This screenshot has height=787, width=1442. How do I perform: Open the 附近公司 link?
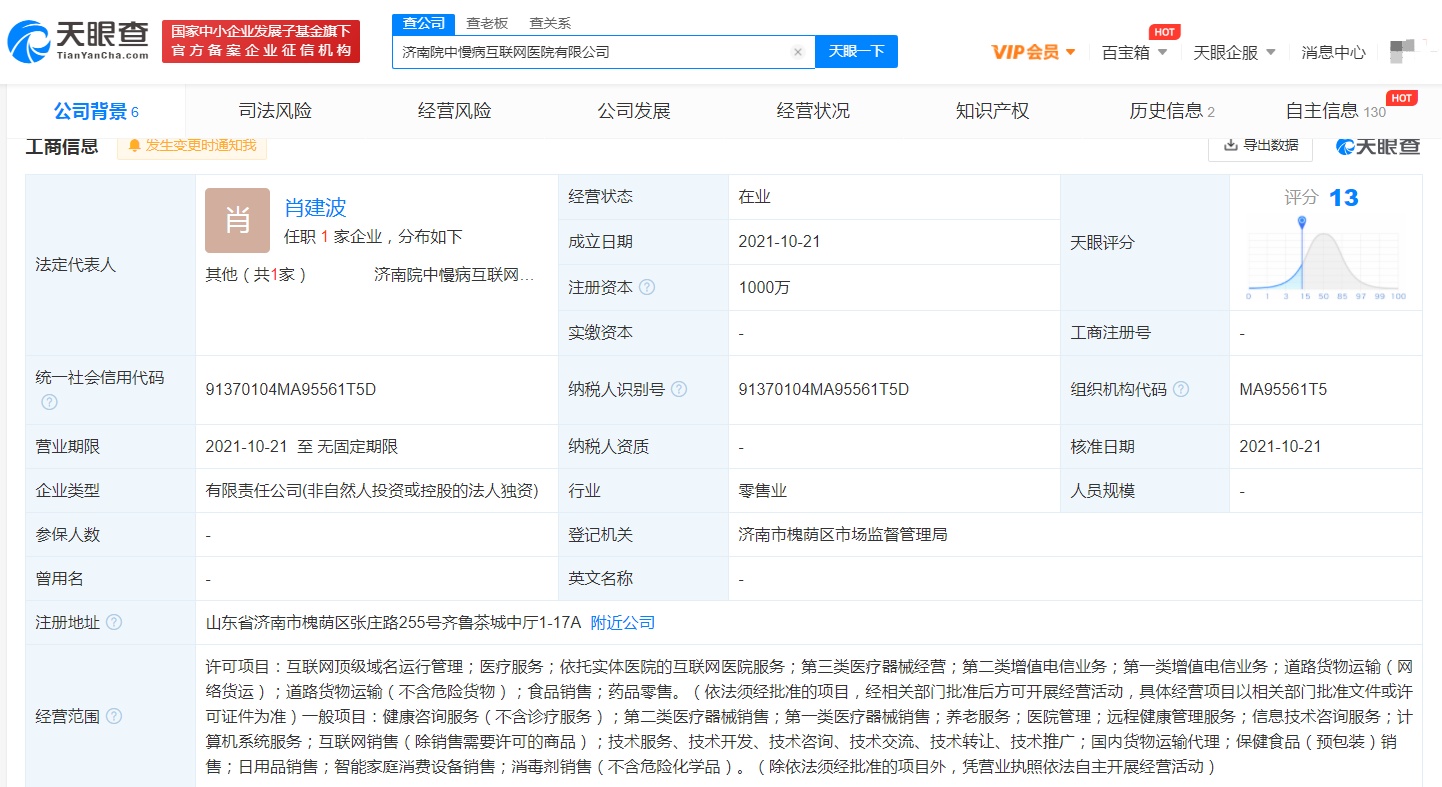click(622, 622)
